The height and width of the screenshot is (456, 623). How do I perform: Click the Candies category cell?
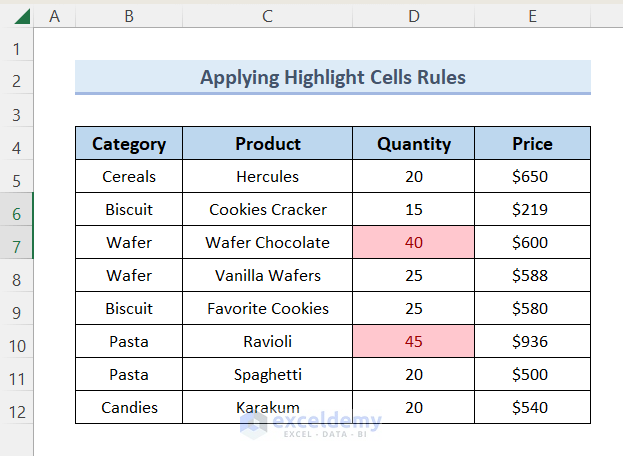coord(129,408)
